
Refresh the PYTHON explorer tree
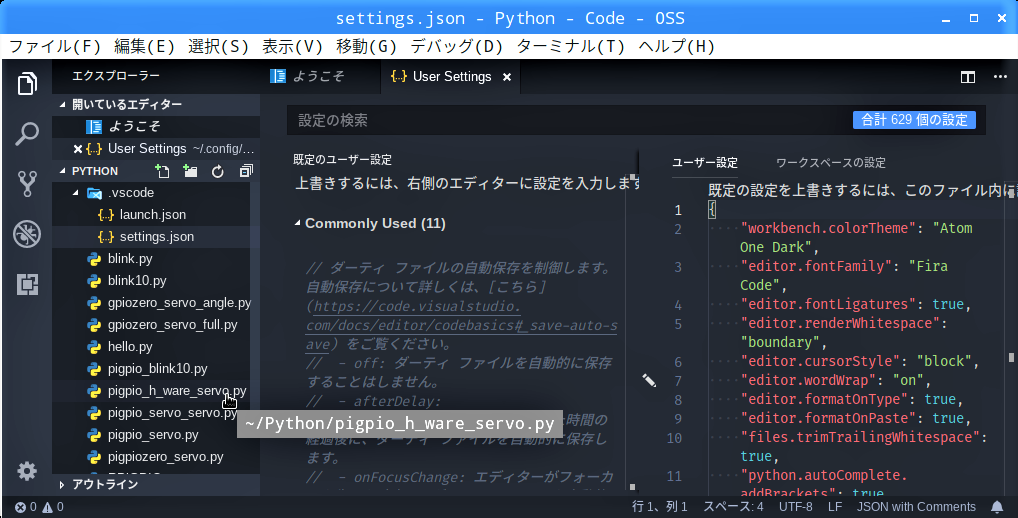217,171
